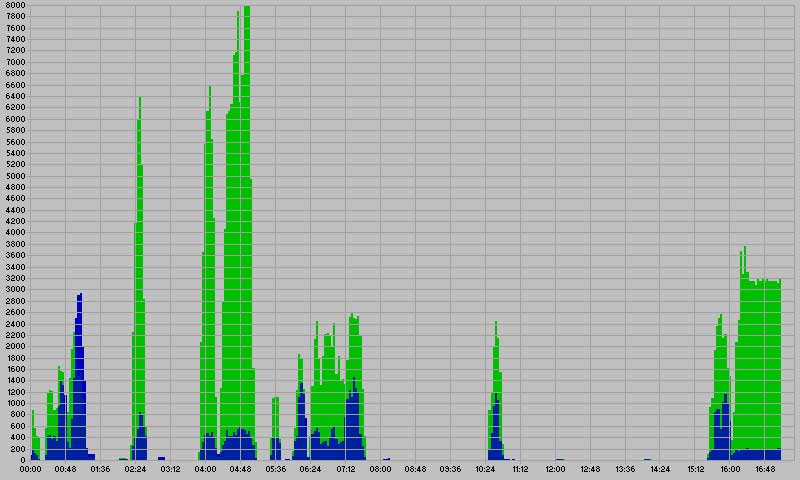The width and height of the screenshot is (800, 480).
Task: Click the 04:48 time label on x-axis
Action: coord(240,468)
